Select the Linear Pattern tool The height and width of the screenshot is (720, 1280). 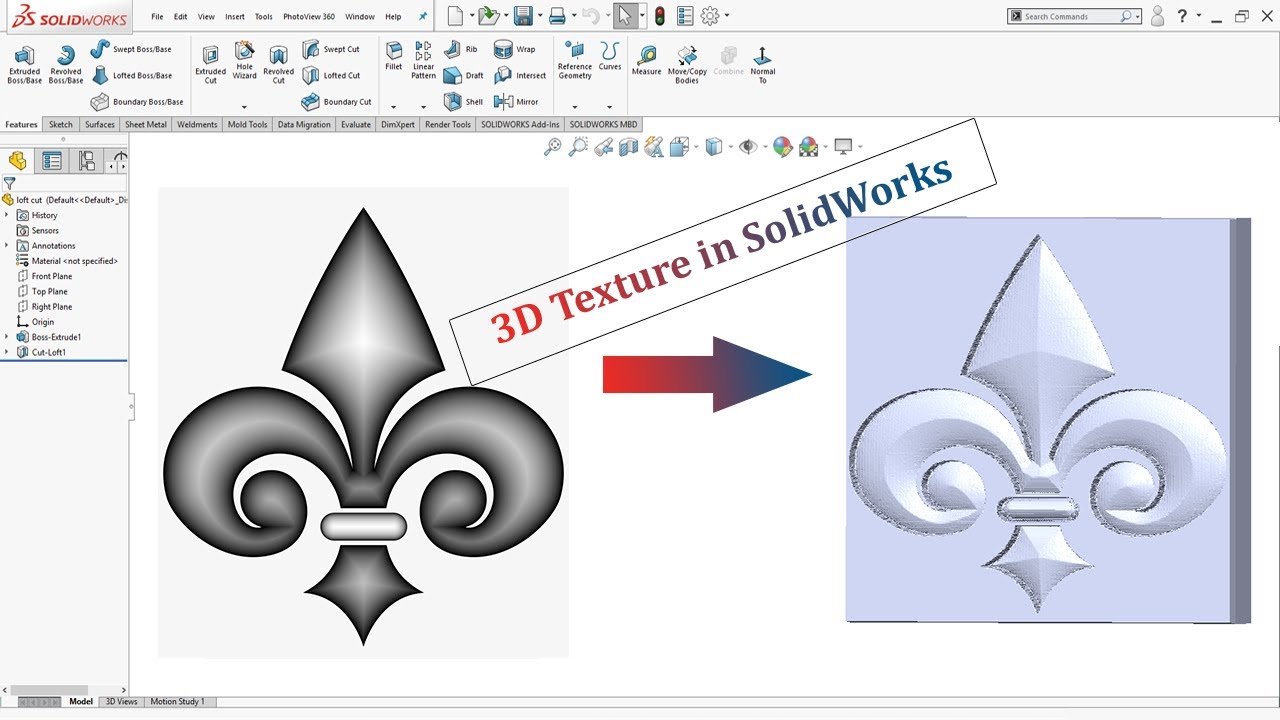click(423, 61)
